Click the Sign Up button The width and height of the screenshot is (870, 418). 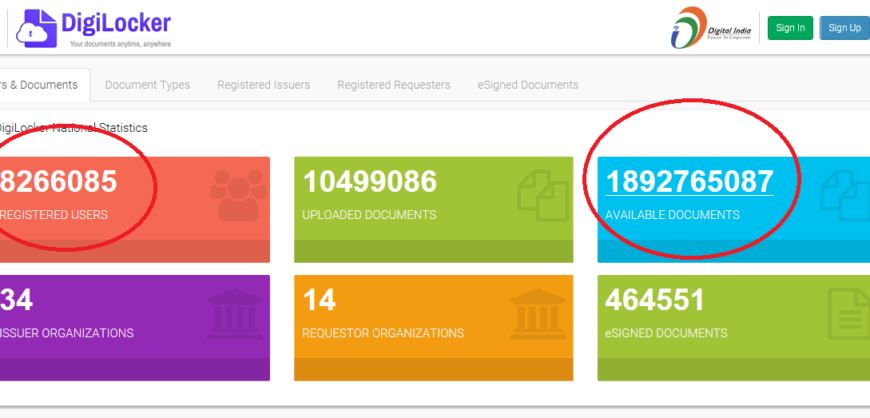[844, 28]
